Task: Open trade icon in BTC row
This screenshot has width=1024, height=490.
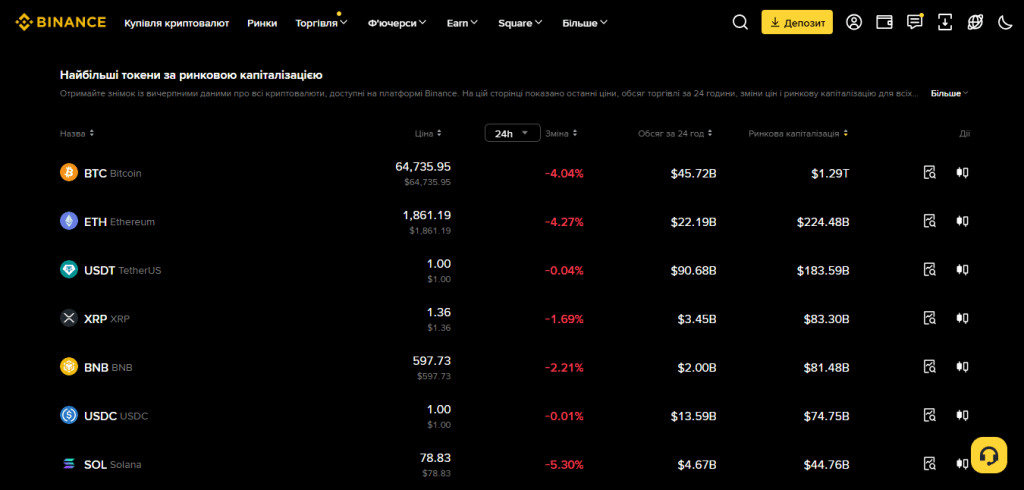Action: coord(962,172)
